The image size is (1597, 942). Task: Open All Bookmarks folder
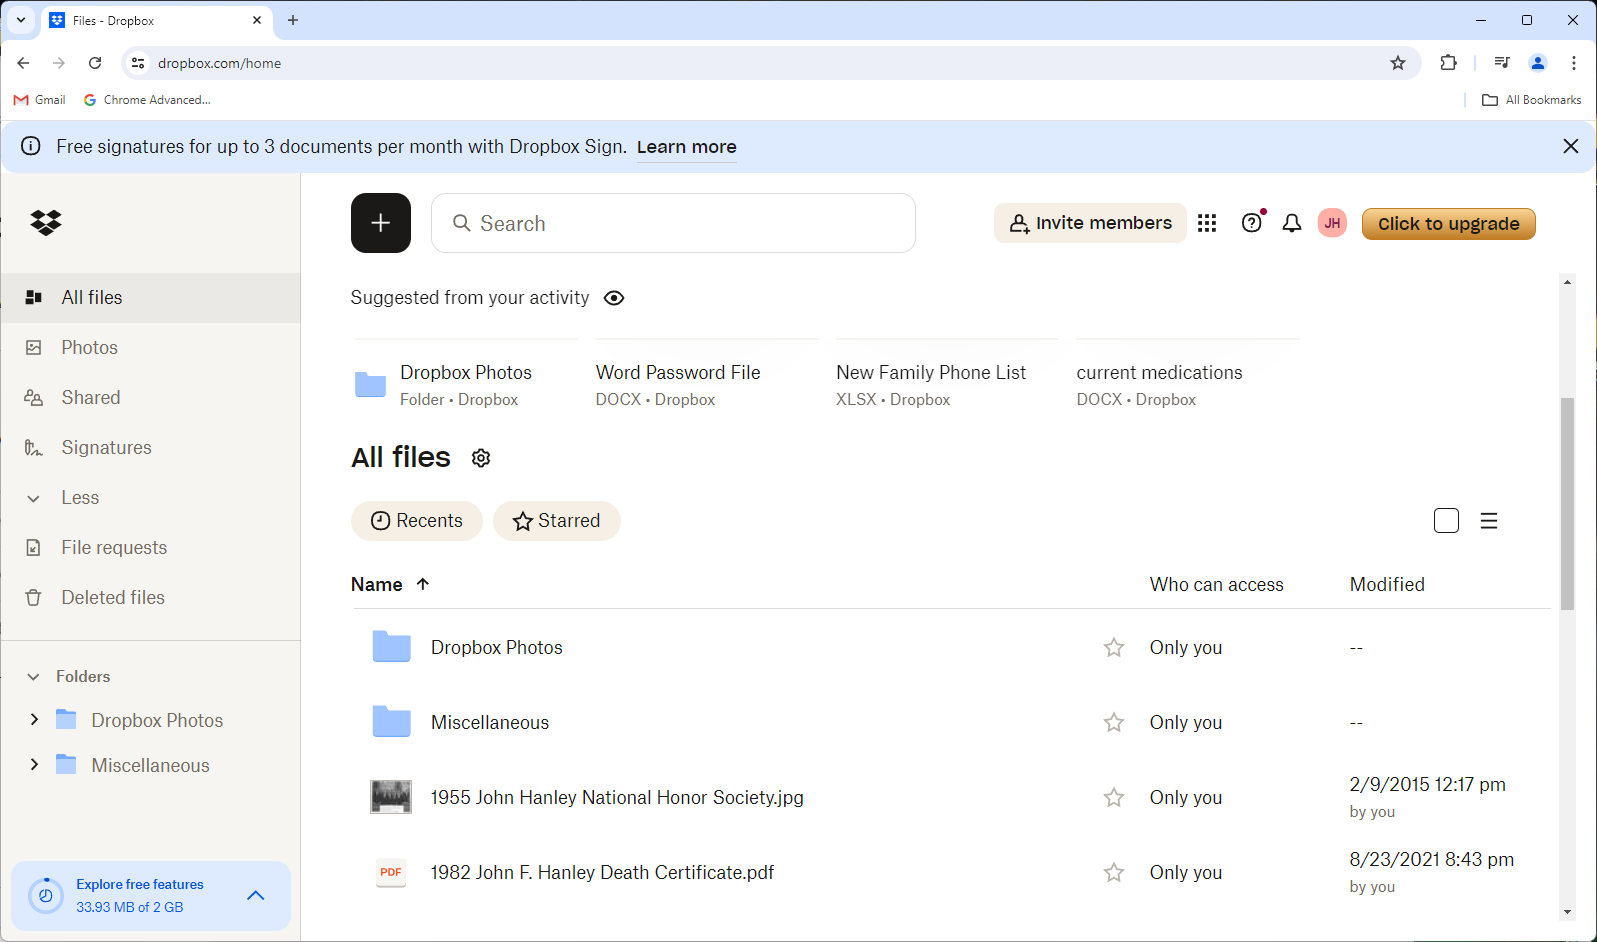tap(1531, 100)
